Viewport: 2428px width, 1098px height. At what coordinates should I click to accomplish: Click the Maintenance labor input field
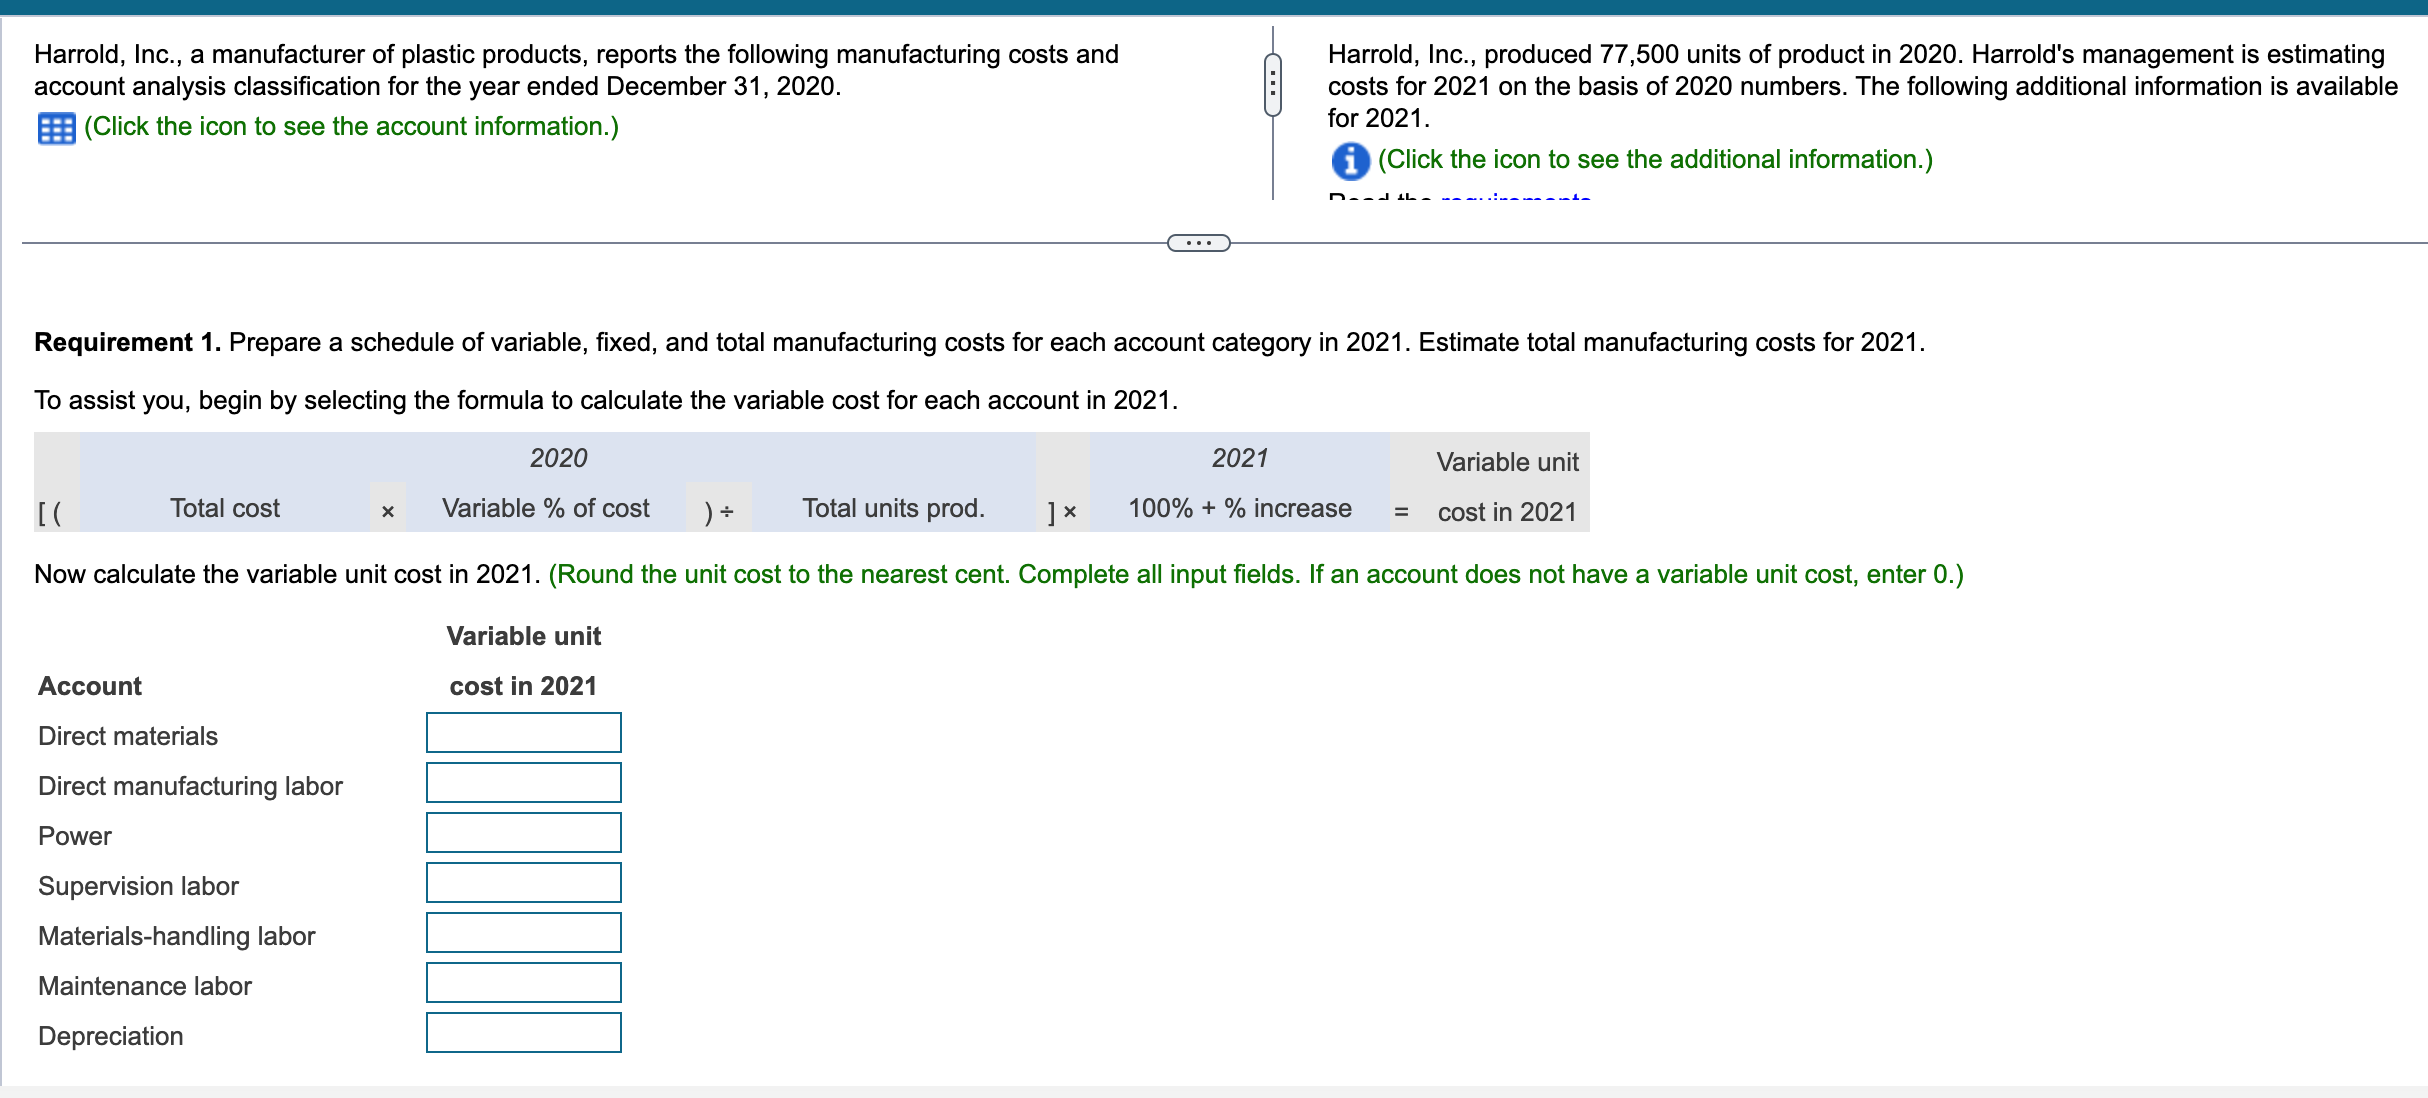523,982
